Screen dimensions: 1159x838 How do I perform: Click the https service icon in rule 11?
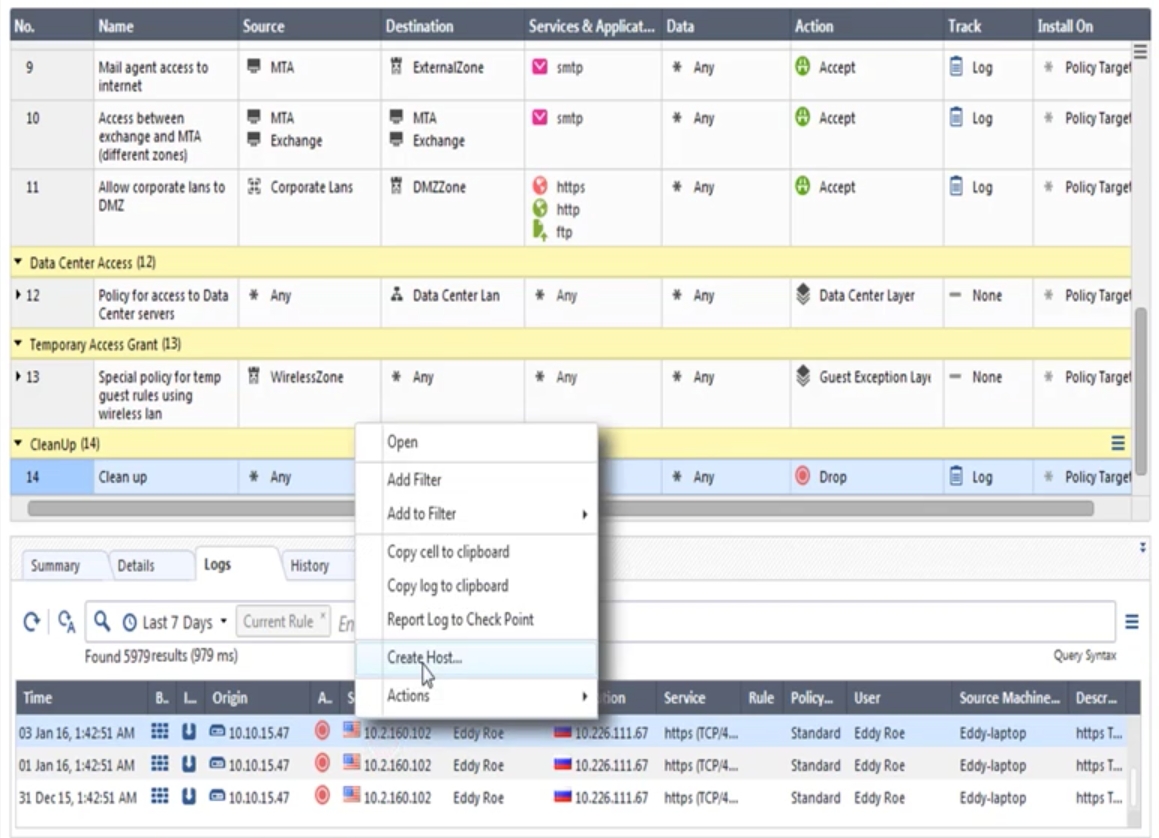coord(538,187)
